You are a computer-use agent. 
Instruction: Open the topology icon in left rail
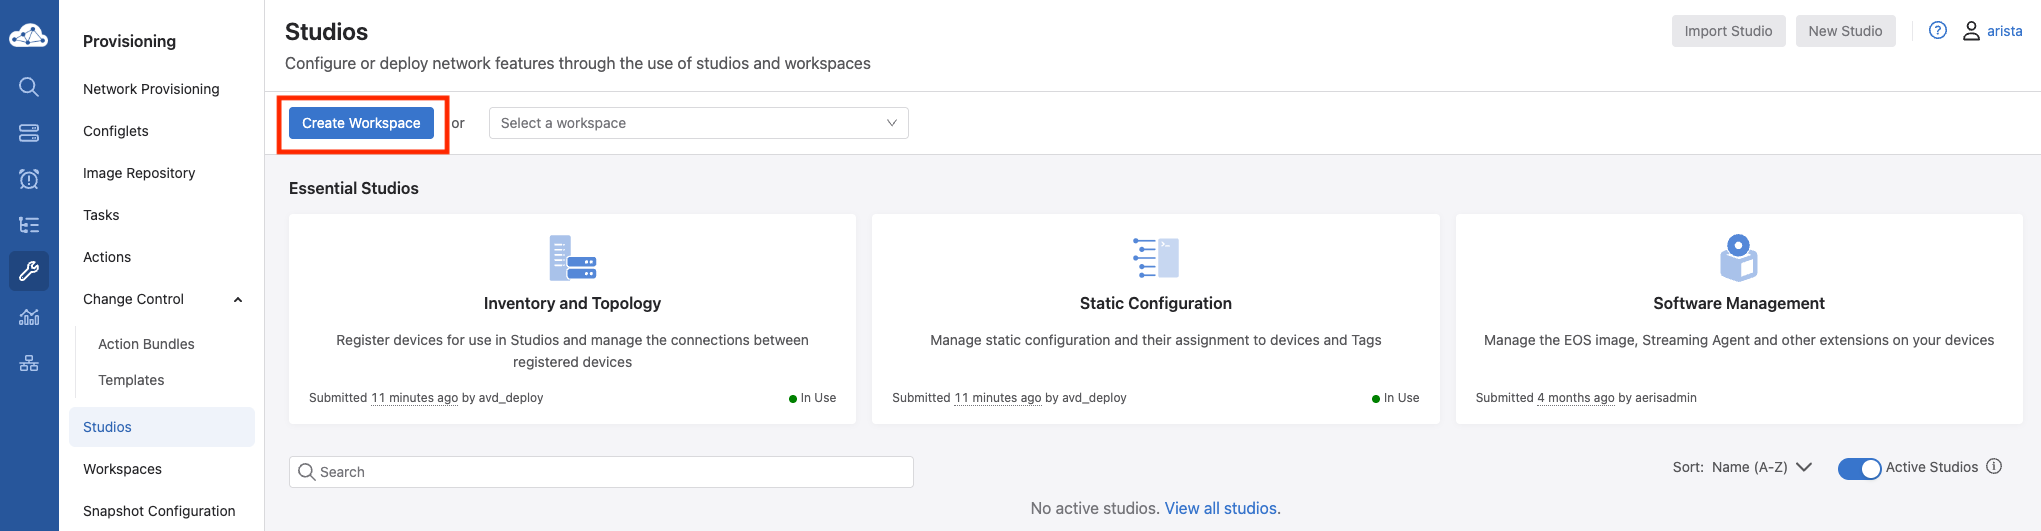tap(29, 363)
